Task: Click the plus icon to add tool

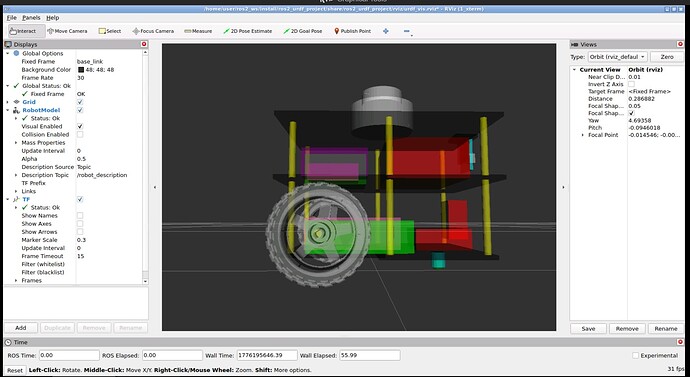Action: coord(386,31)
